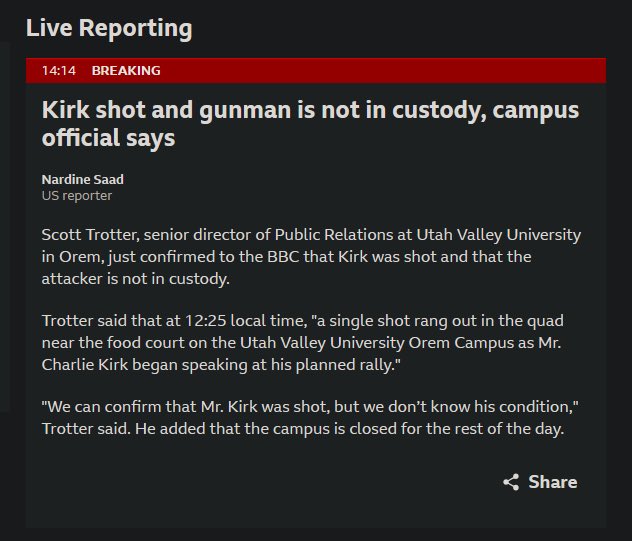
Task: Click the text 'attacker is not in custody'
Action: click(135, 279)
